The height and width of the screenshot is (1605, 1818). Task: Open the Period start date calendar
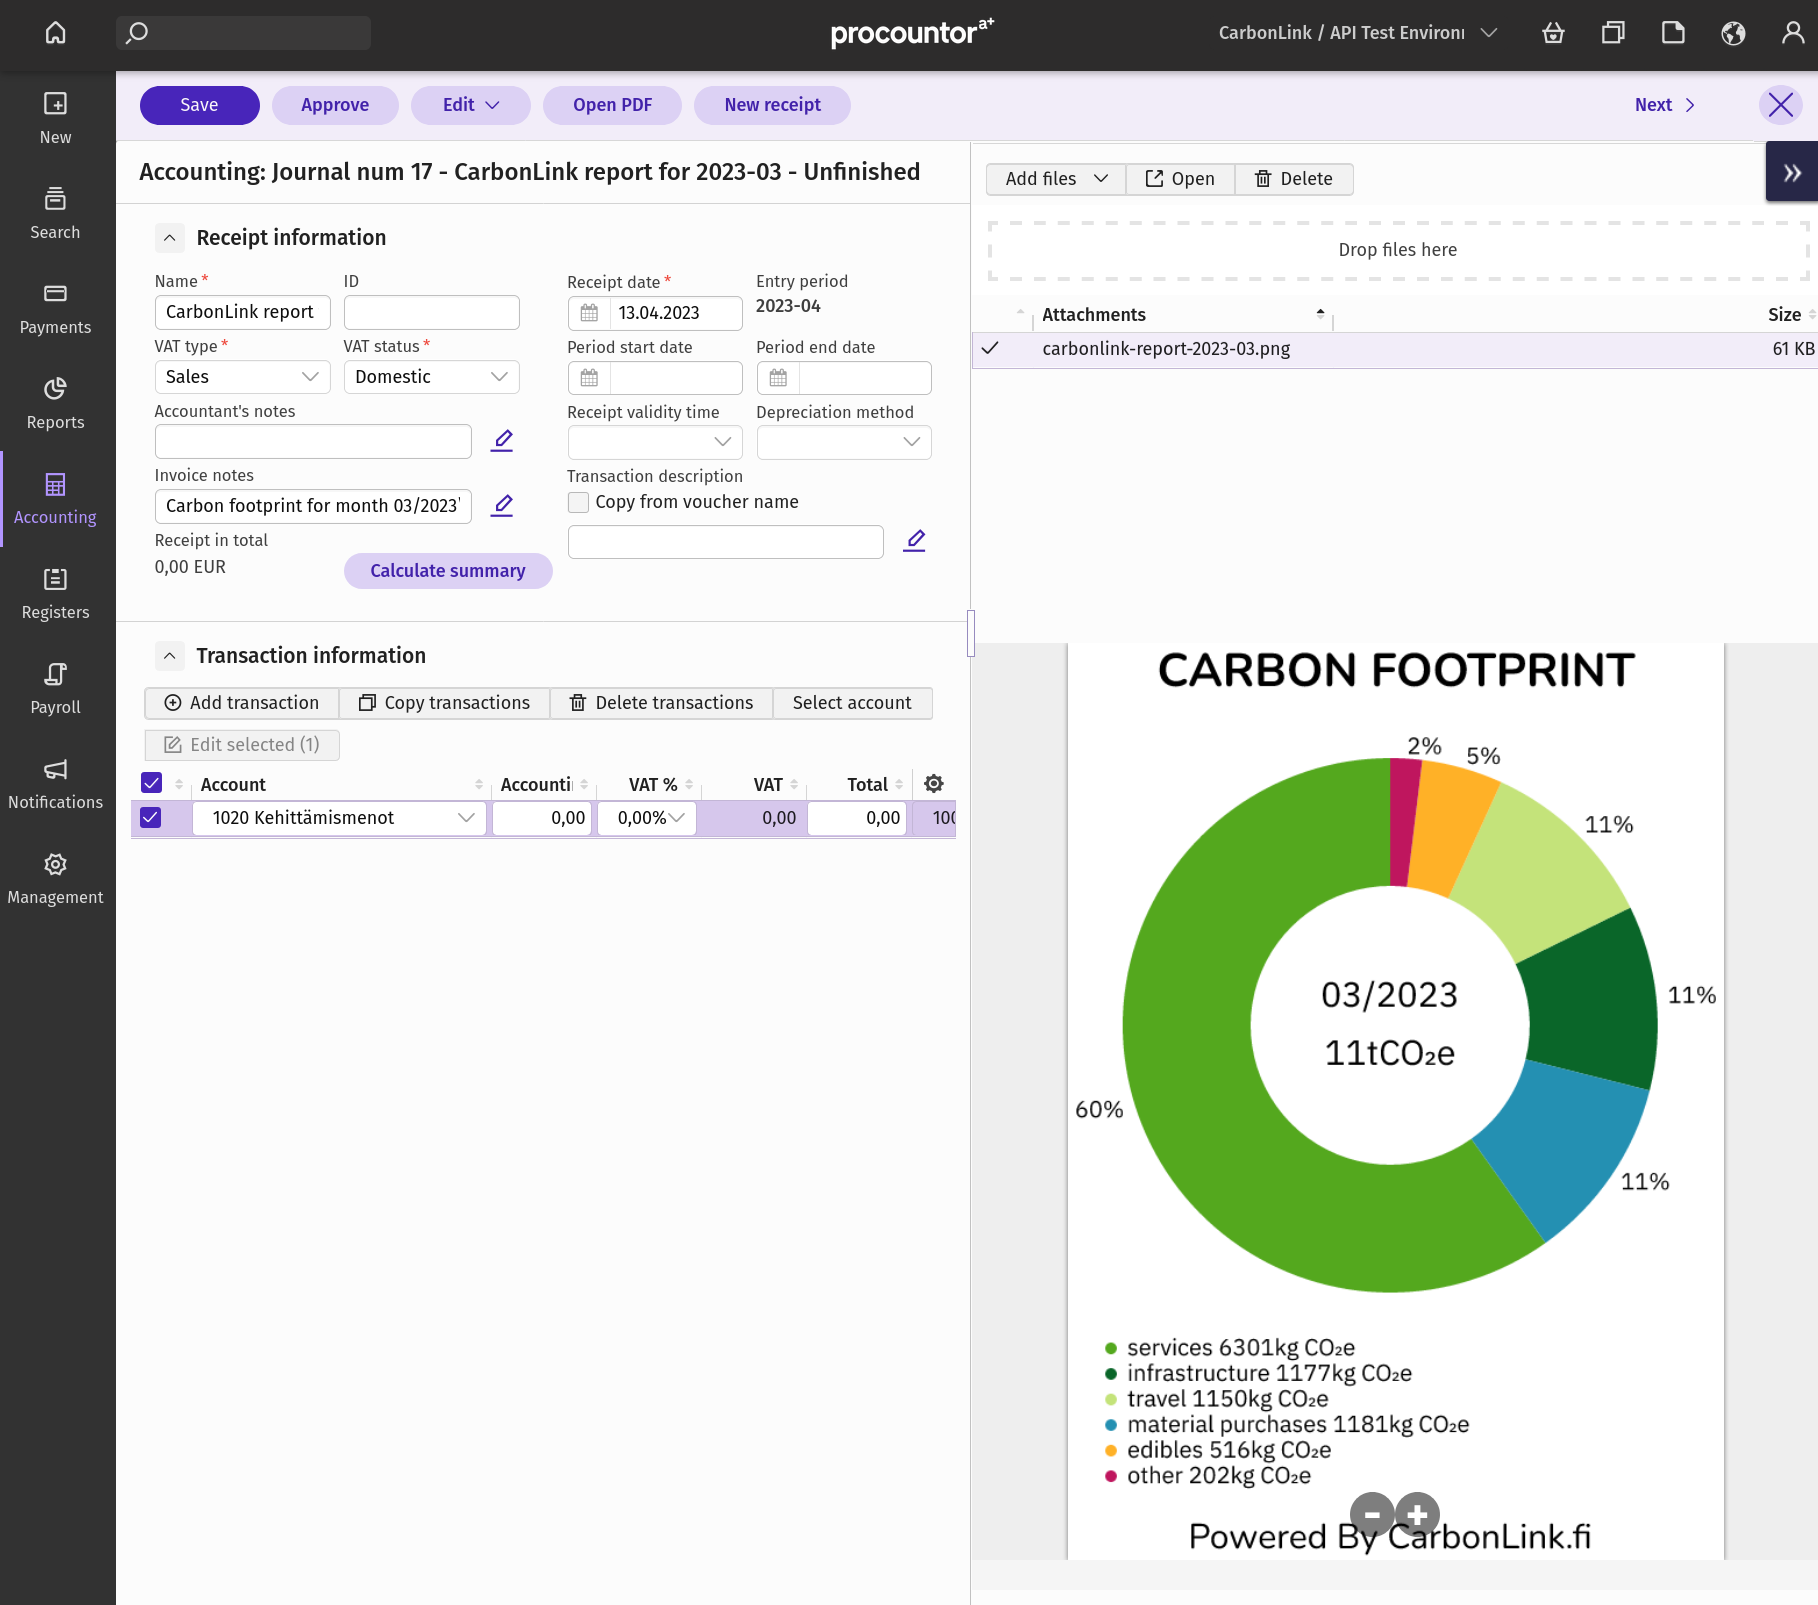(x=589, y=378)
